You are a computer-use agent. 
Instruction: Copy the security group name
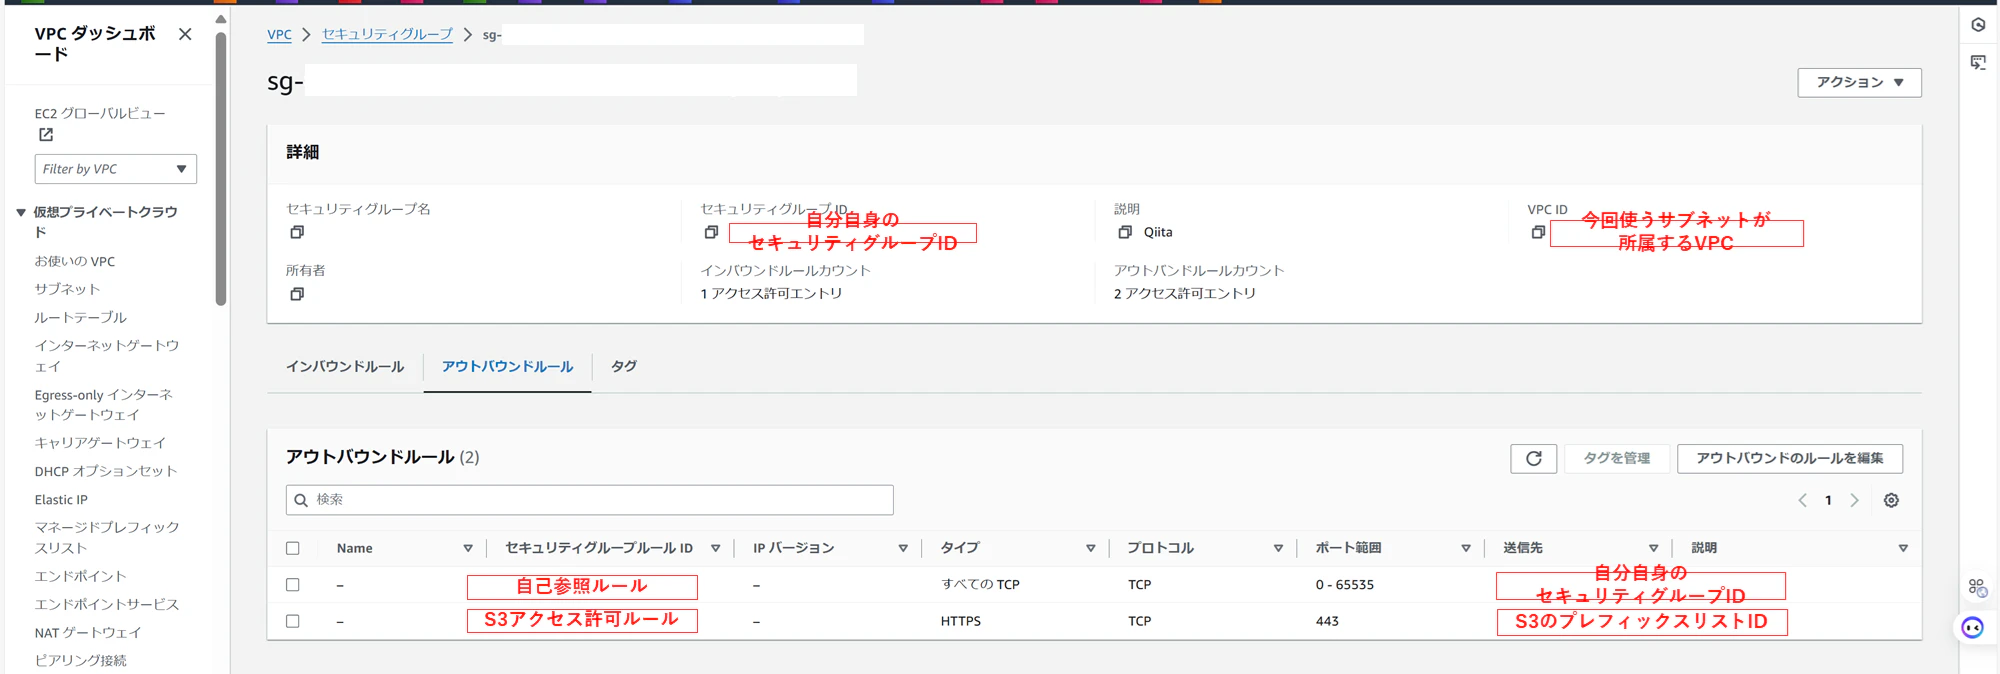coord(297,232)
